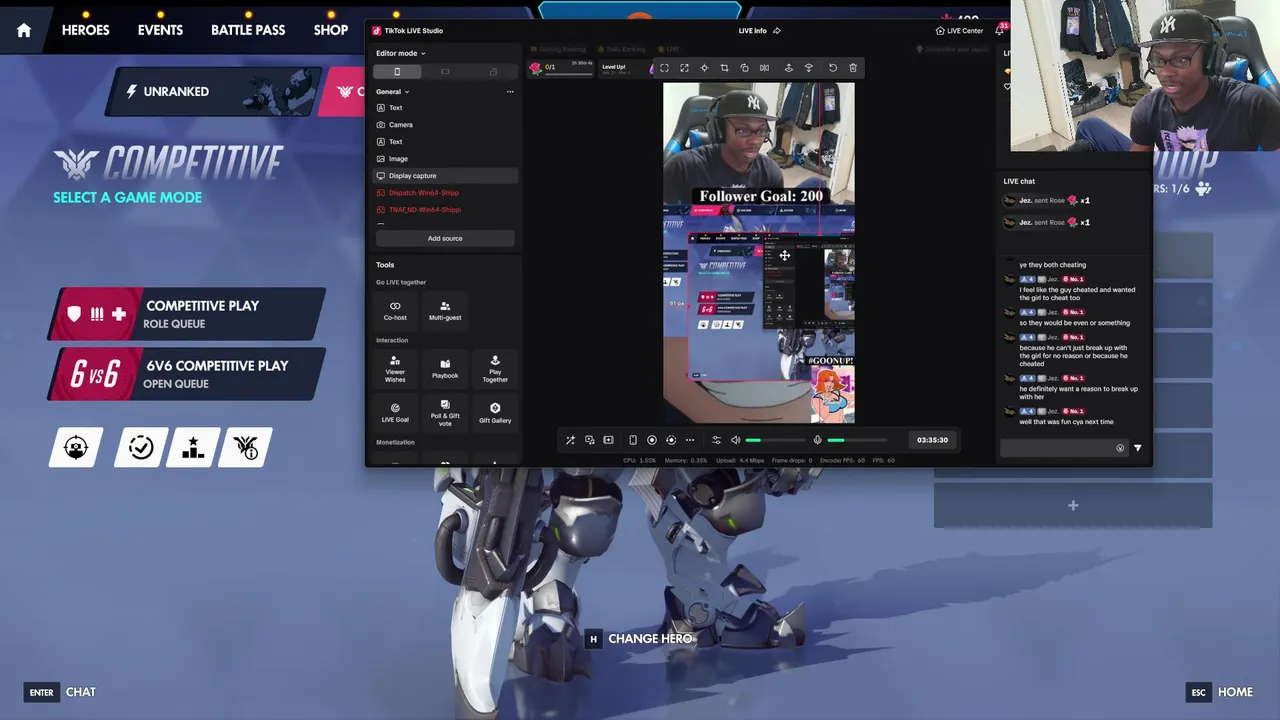This screenshot has width=1280, height=720.
Task: Open game CHAT prompt
Action: [60, 692]
